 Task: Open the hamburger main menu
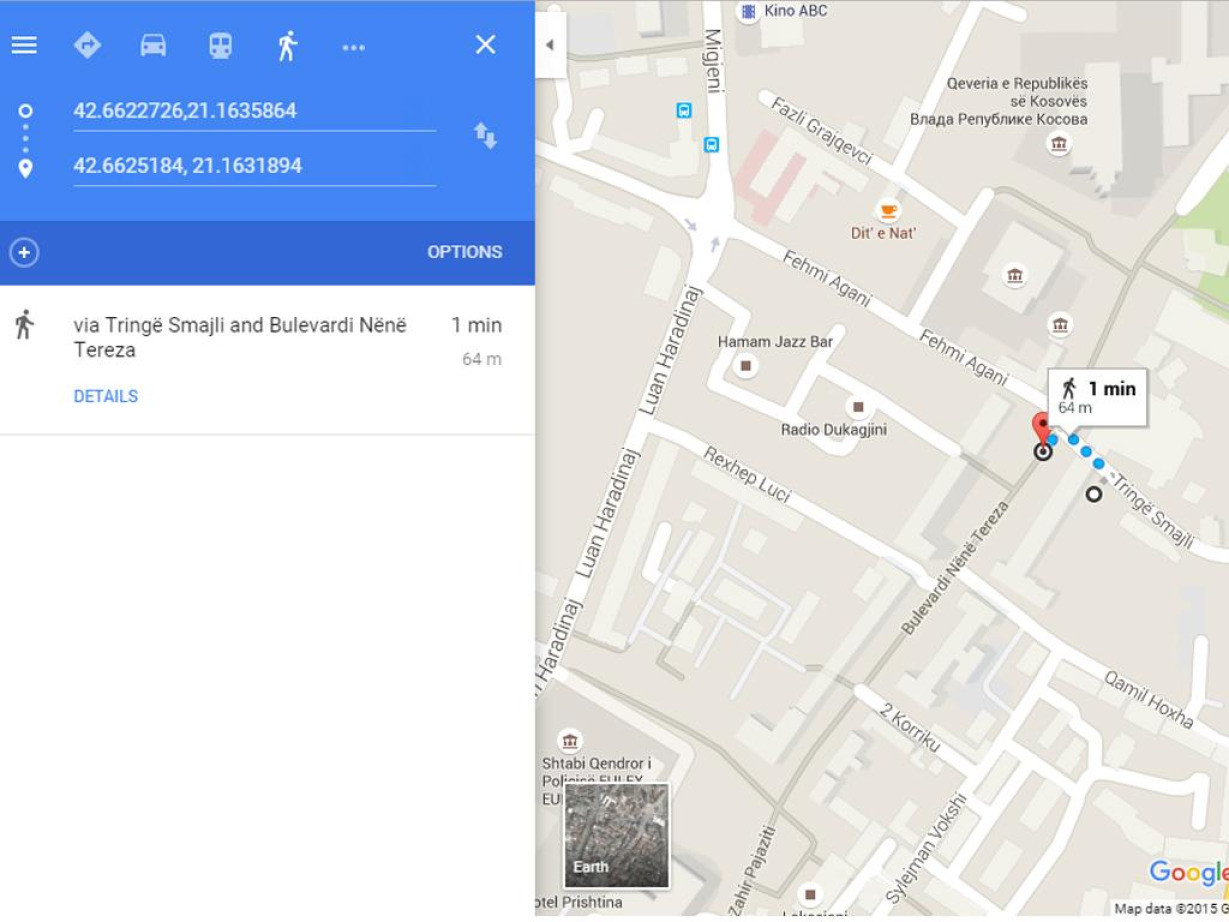coord(24,45)
